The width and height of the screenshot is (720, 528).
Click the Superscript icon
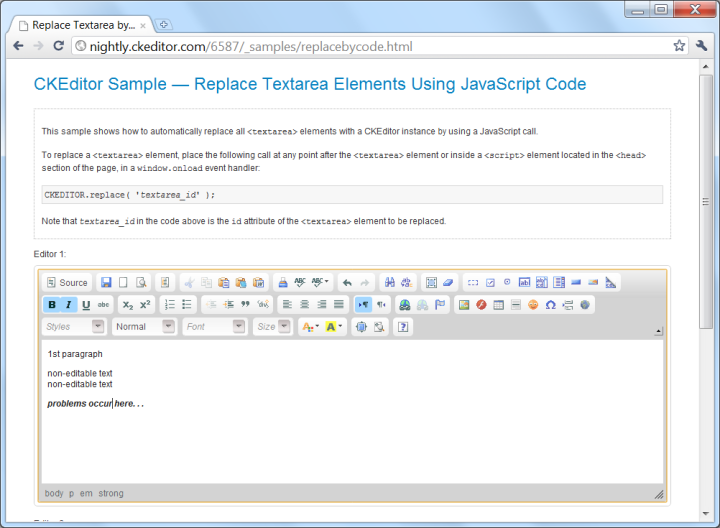click(145, 305)
